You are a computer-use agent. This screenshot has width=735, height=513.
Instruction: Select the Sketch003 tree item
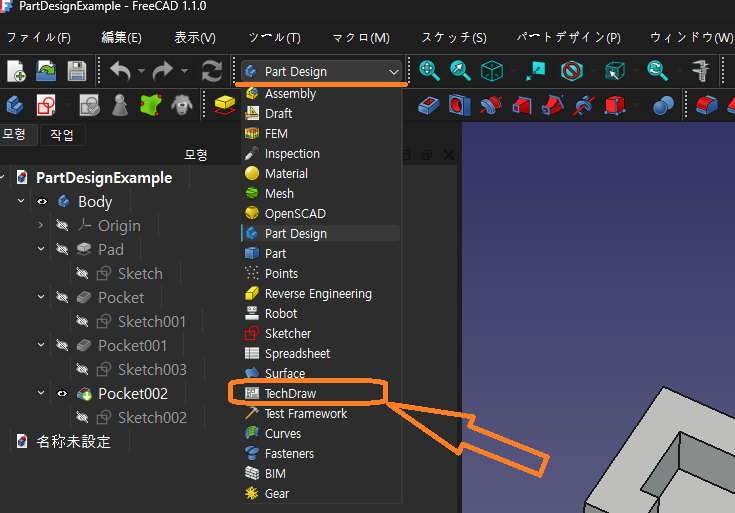[152, 370]
